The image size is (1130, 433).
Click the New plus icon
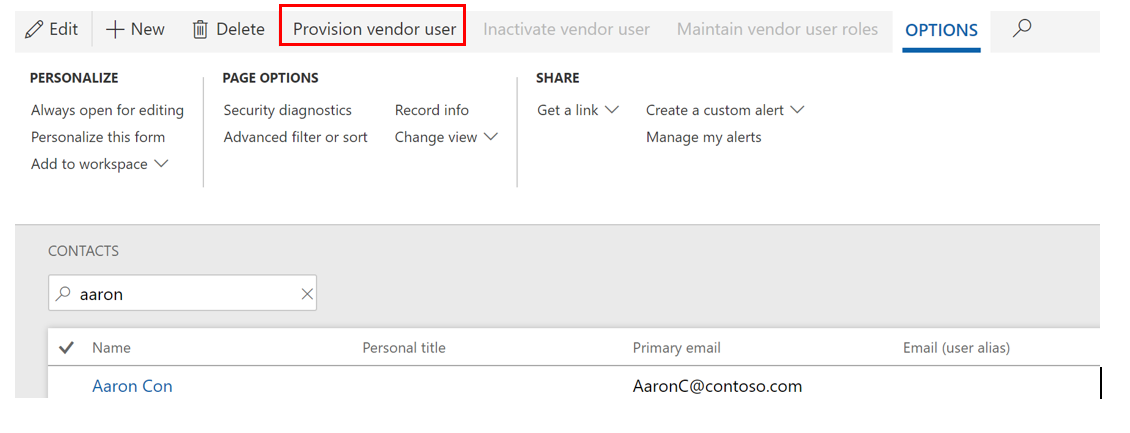coord(115,30)
